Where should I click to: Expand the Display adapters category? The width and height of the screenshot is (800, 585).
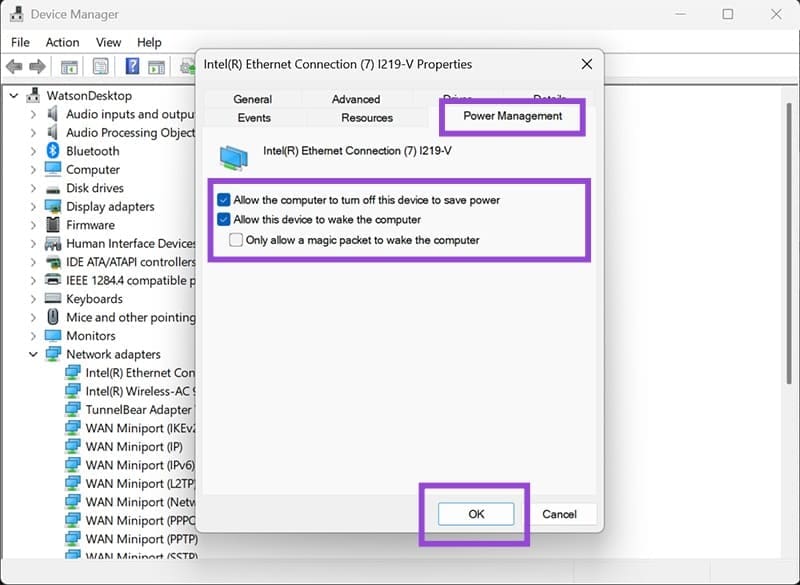pyautogui.click(x=34, y=206)
